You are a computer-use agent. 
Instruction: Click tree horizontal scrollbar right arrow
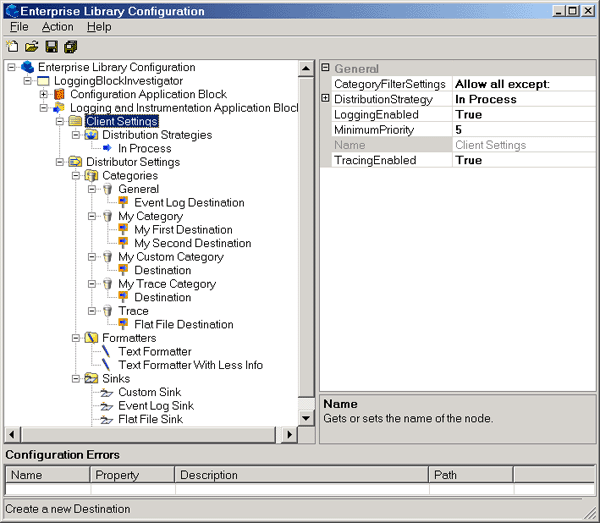click(289, 435)
